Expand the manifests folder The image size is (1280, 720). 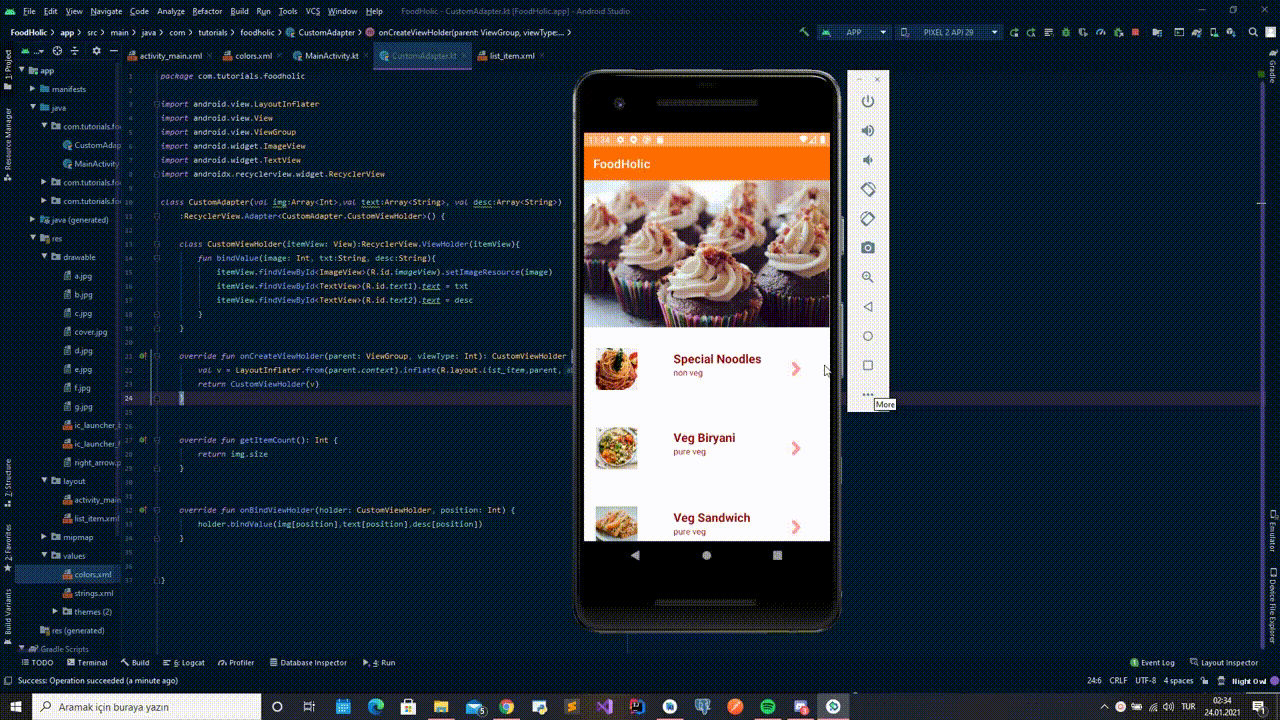(33, 89)
